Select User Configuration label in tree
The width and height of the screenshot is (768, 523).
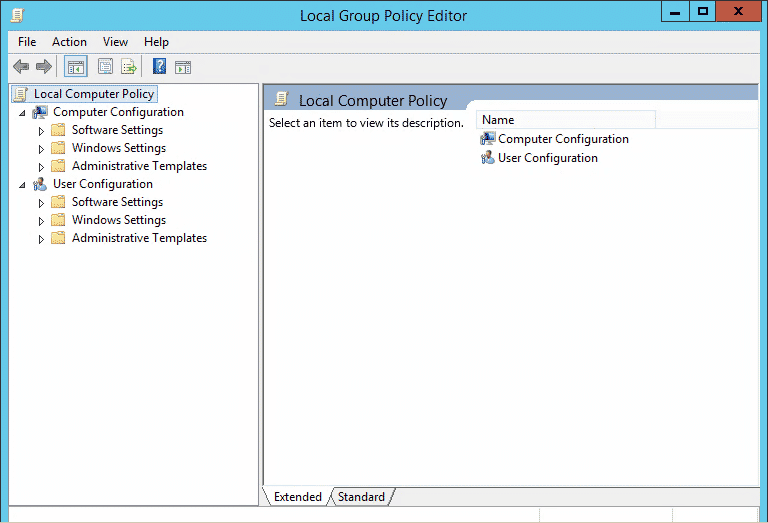(103, 184)
